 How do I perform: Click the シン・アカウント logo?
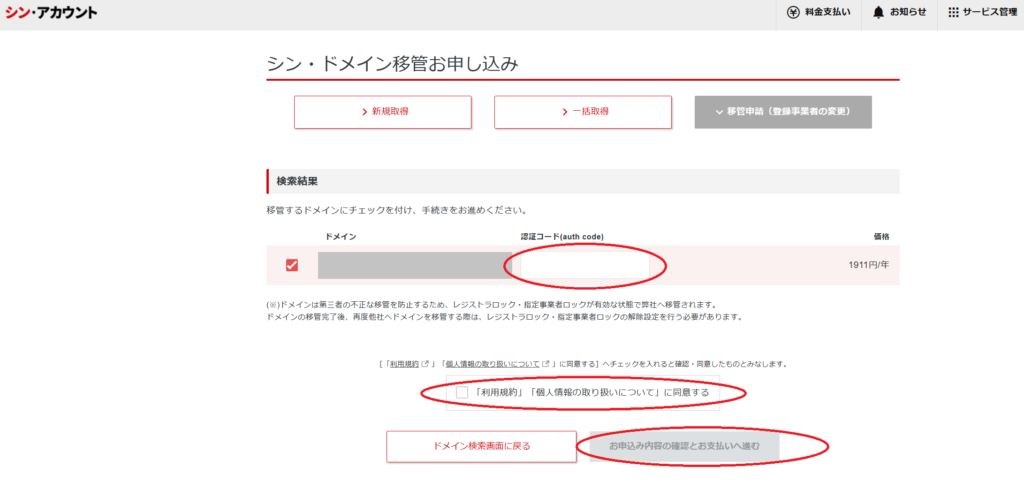(x=50, y=12)
